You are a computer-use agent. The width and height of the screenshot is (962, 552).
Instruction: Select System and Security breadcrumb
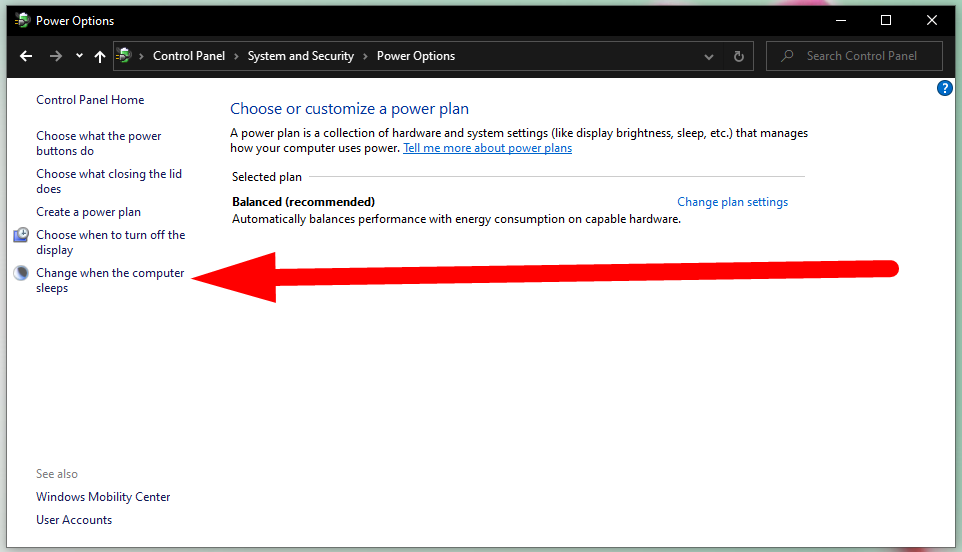click(301, 56)
